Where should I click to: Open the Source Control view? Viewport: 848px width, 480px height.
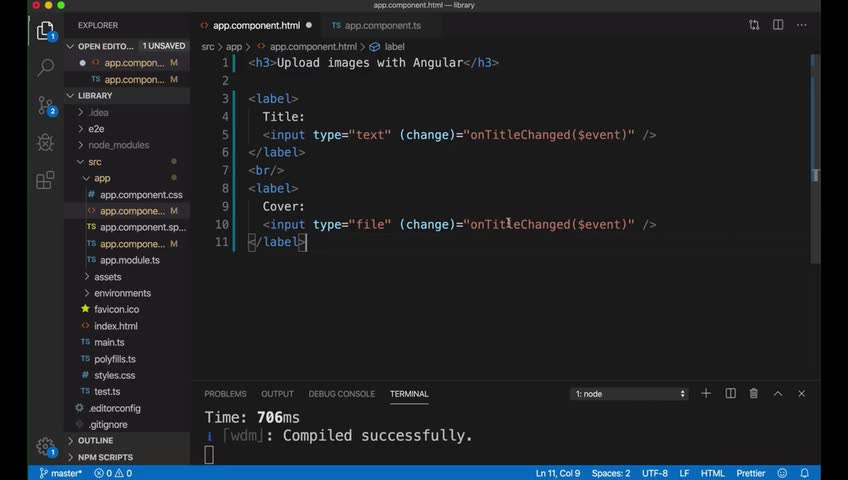(x=45, y=105)
